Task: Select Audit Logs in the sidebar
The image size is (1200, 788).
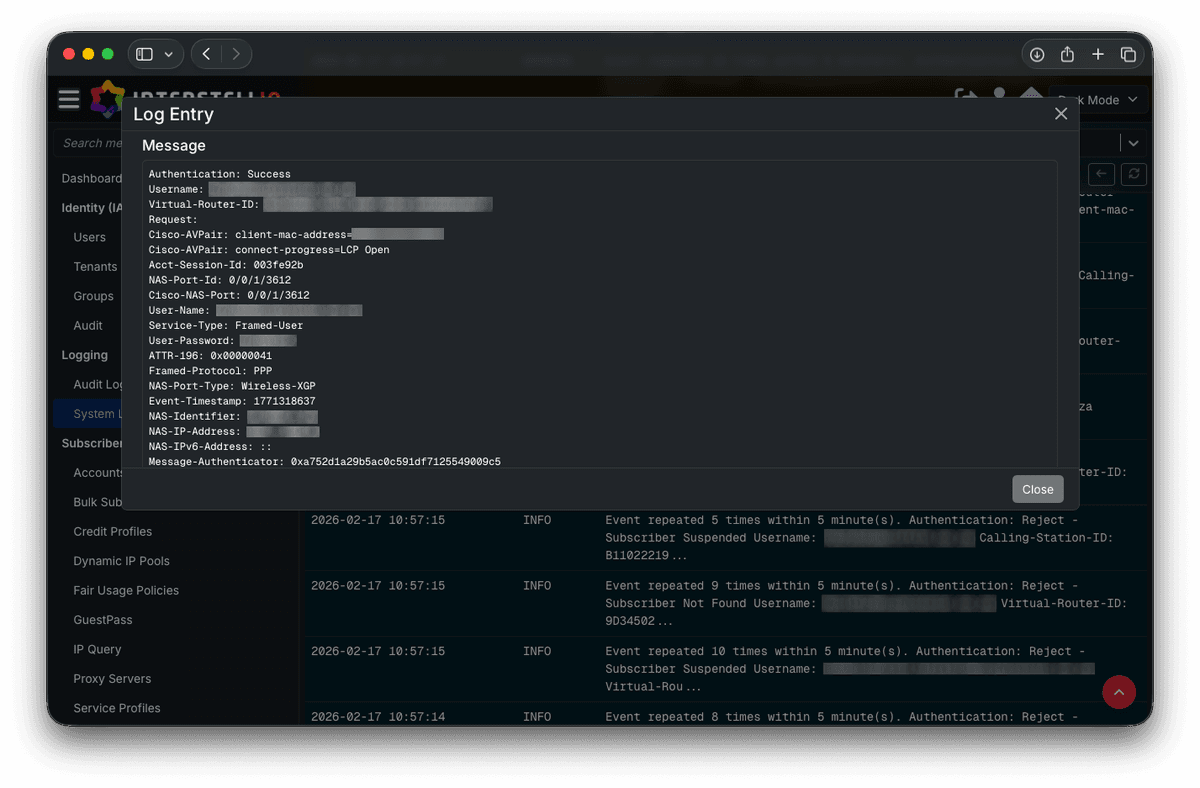Action: 98,384
